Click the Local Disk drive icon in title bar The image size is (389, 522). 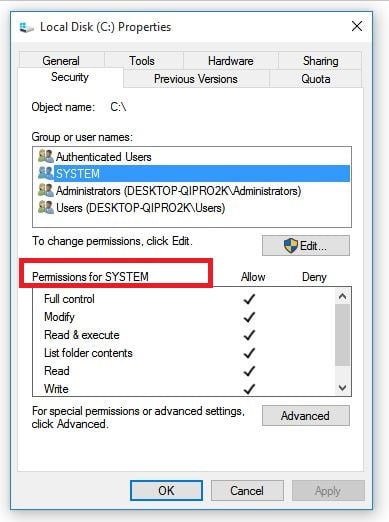(x=27, y=27)
